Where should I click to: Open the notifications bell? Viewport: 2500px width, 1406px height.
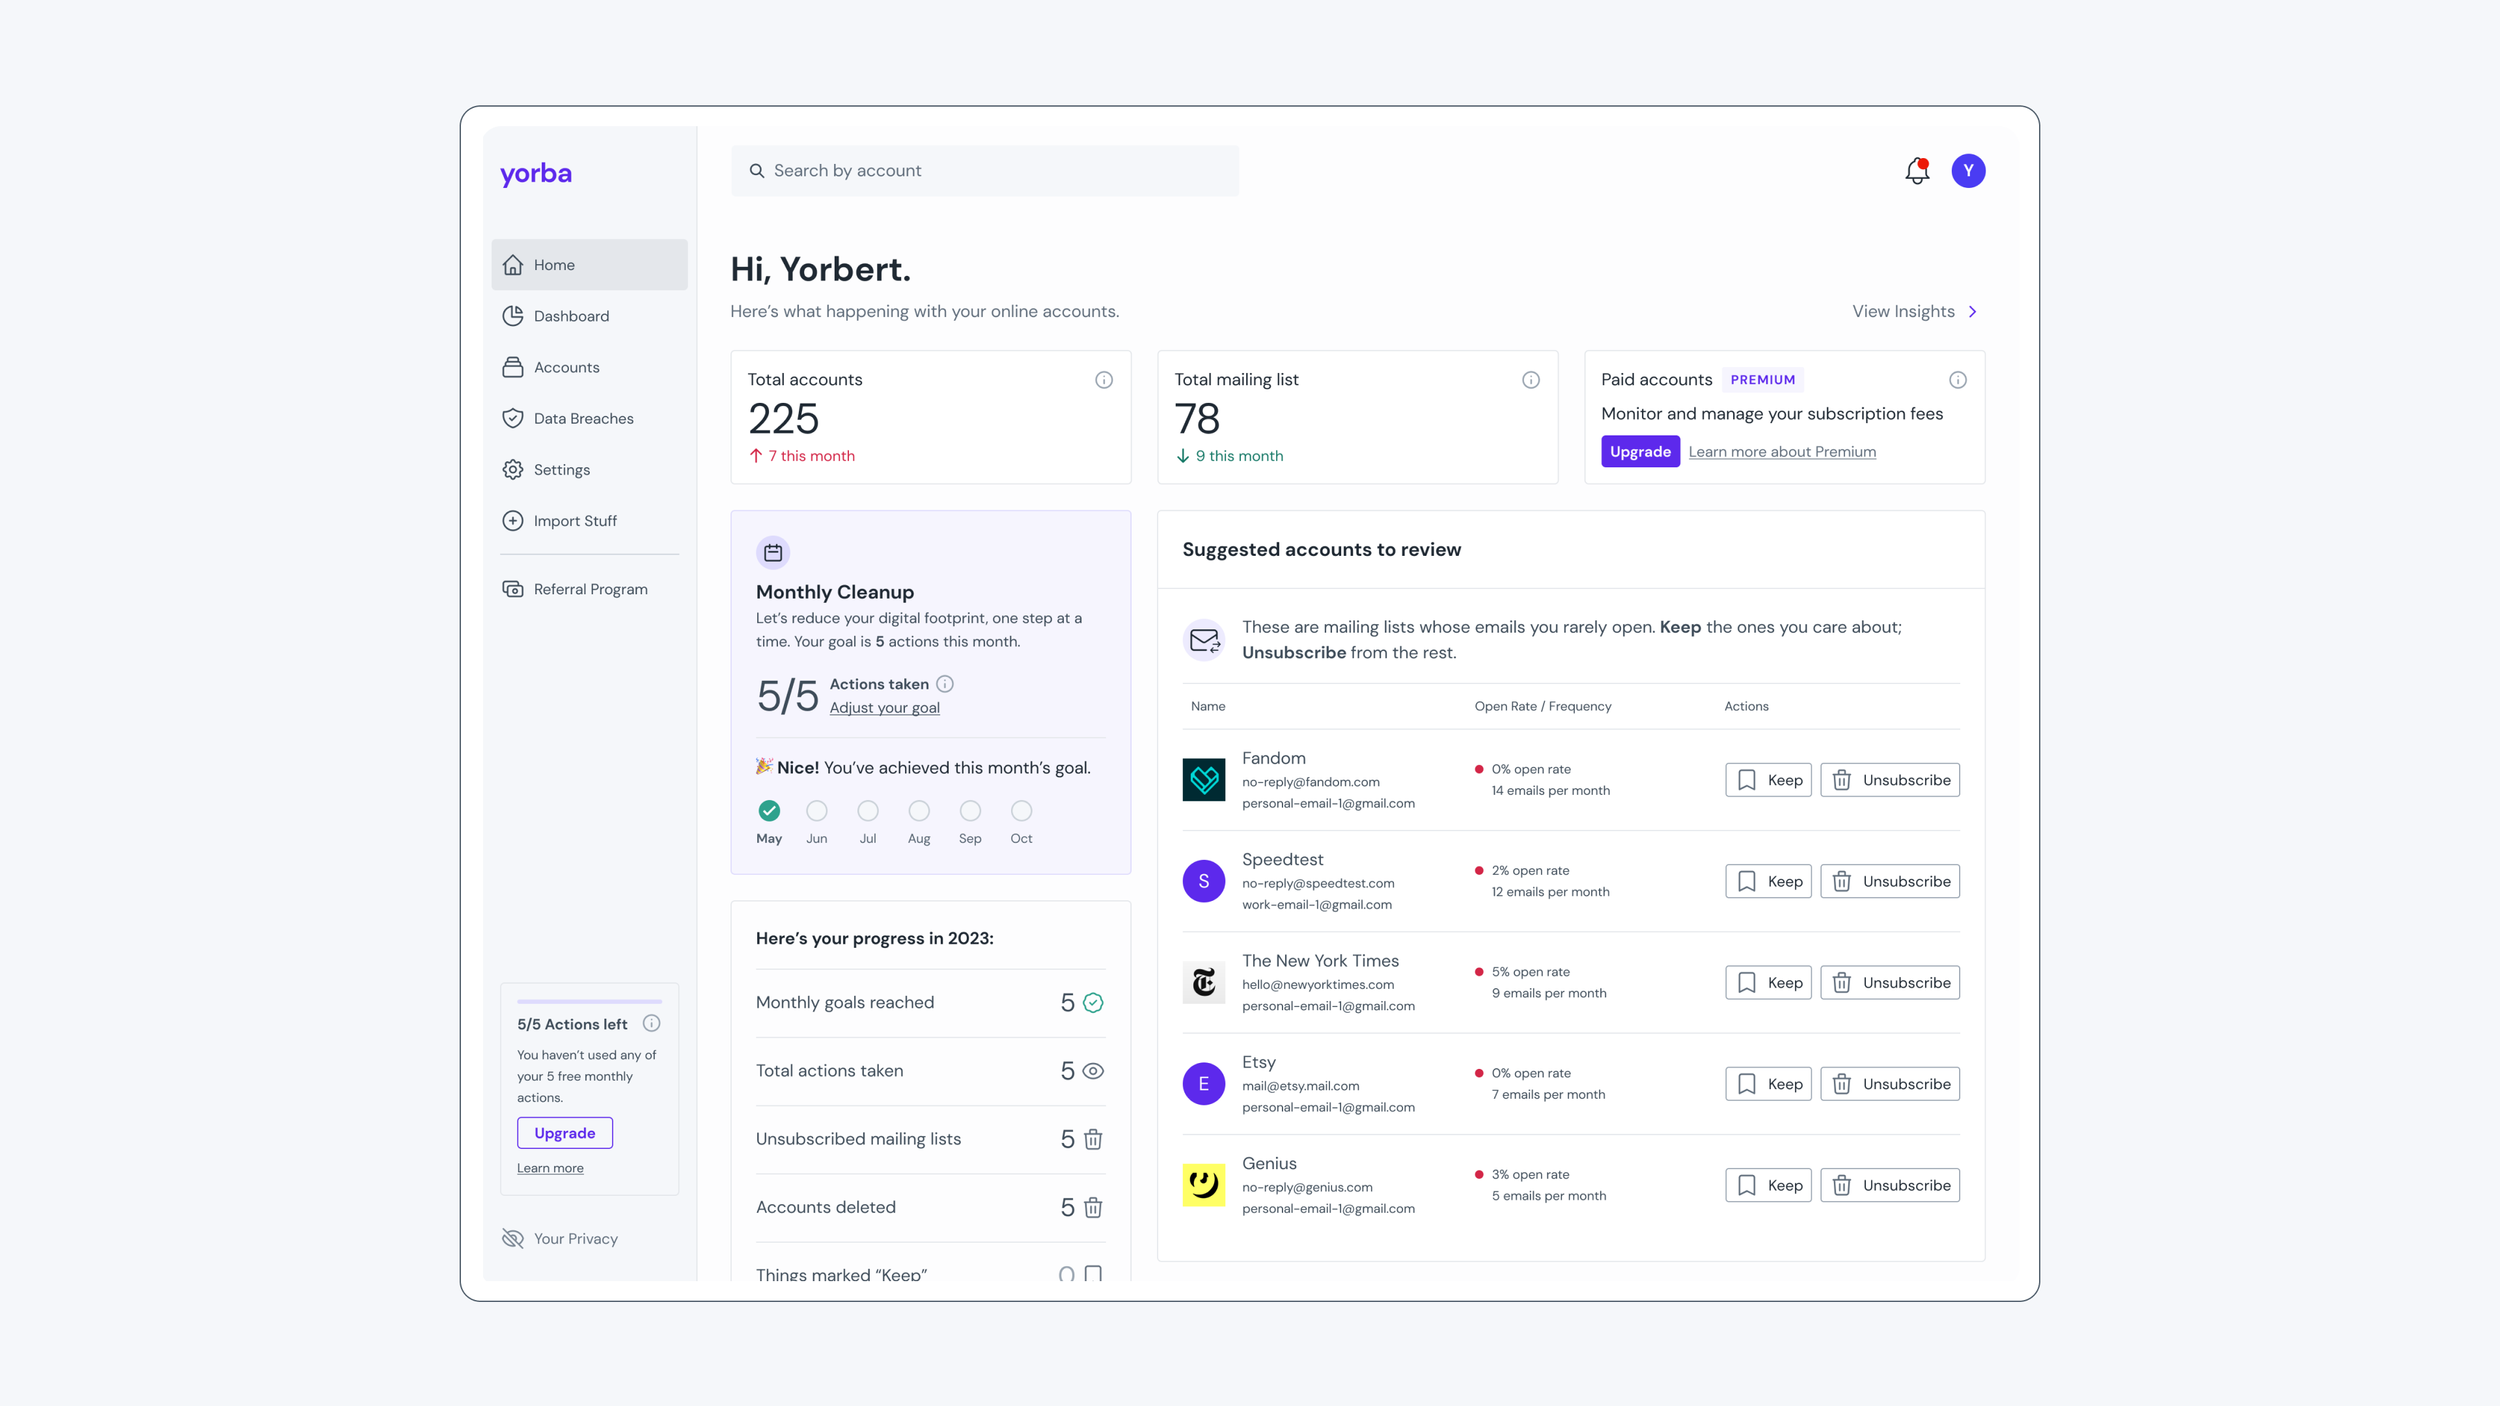click(x=1916, y=171)
